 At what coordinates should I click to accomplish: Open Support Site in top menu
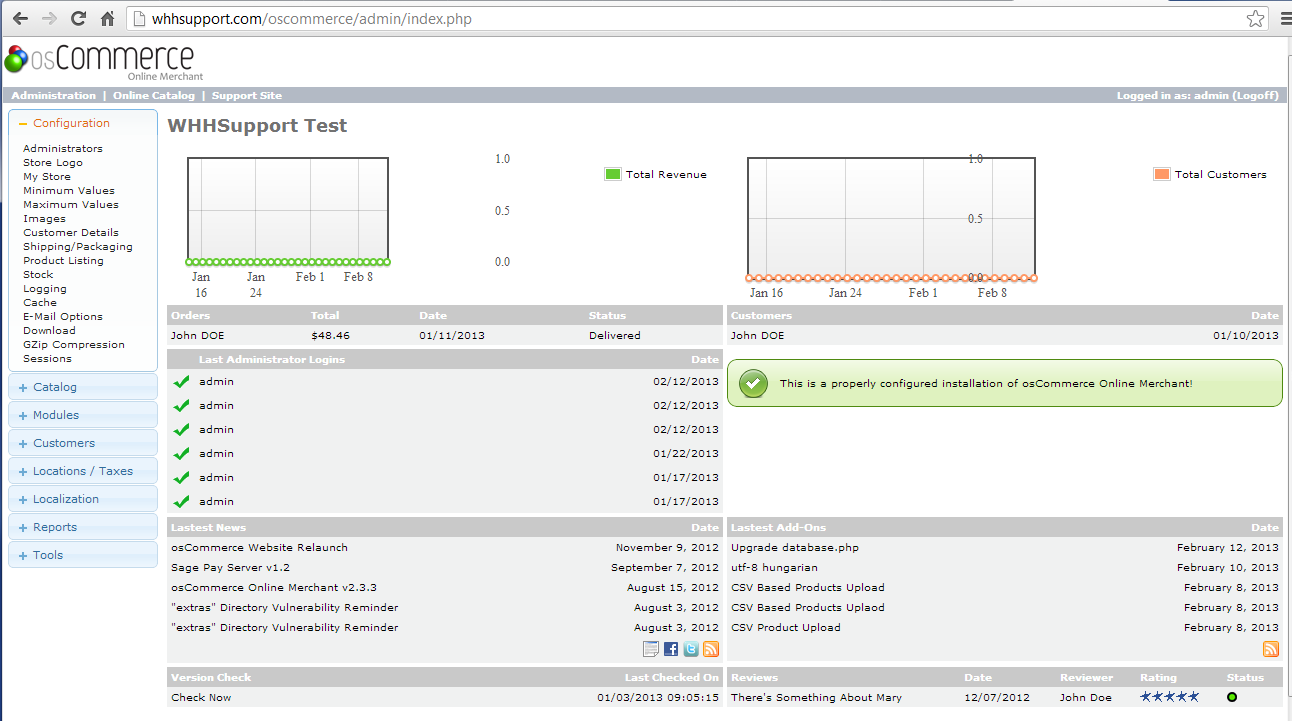(246, 96)
